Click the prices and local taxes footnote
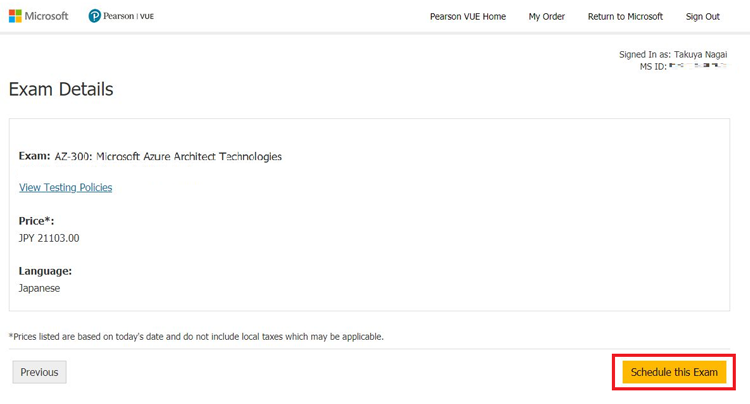750x404 pixels. pos(196,336)
